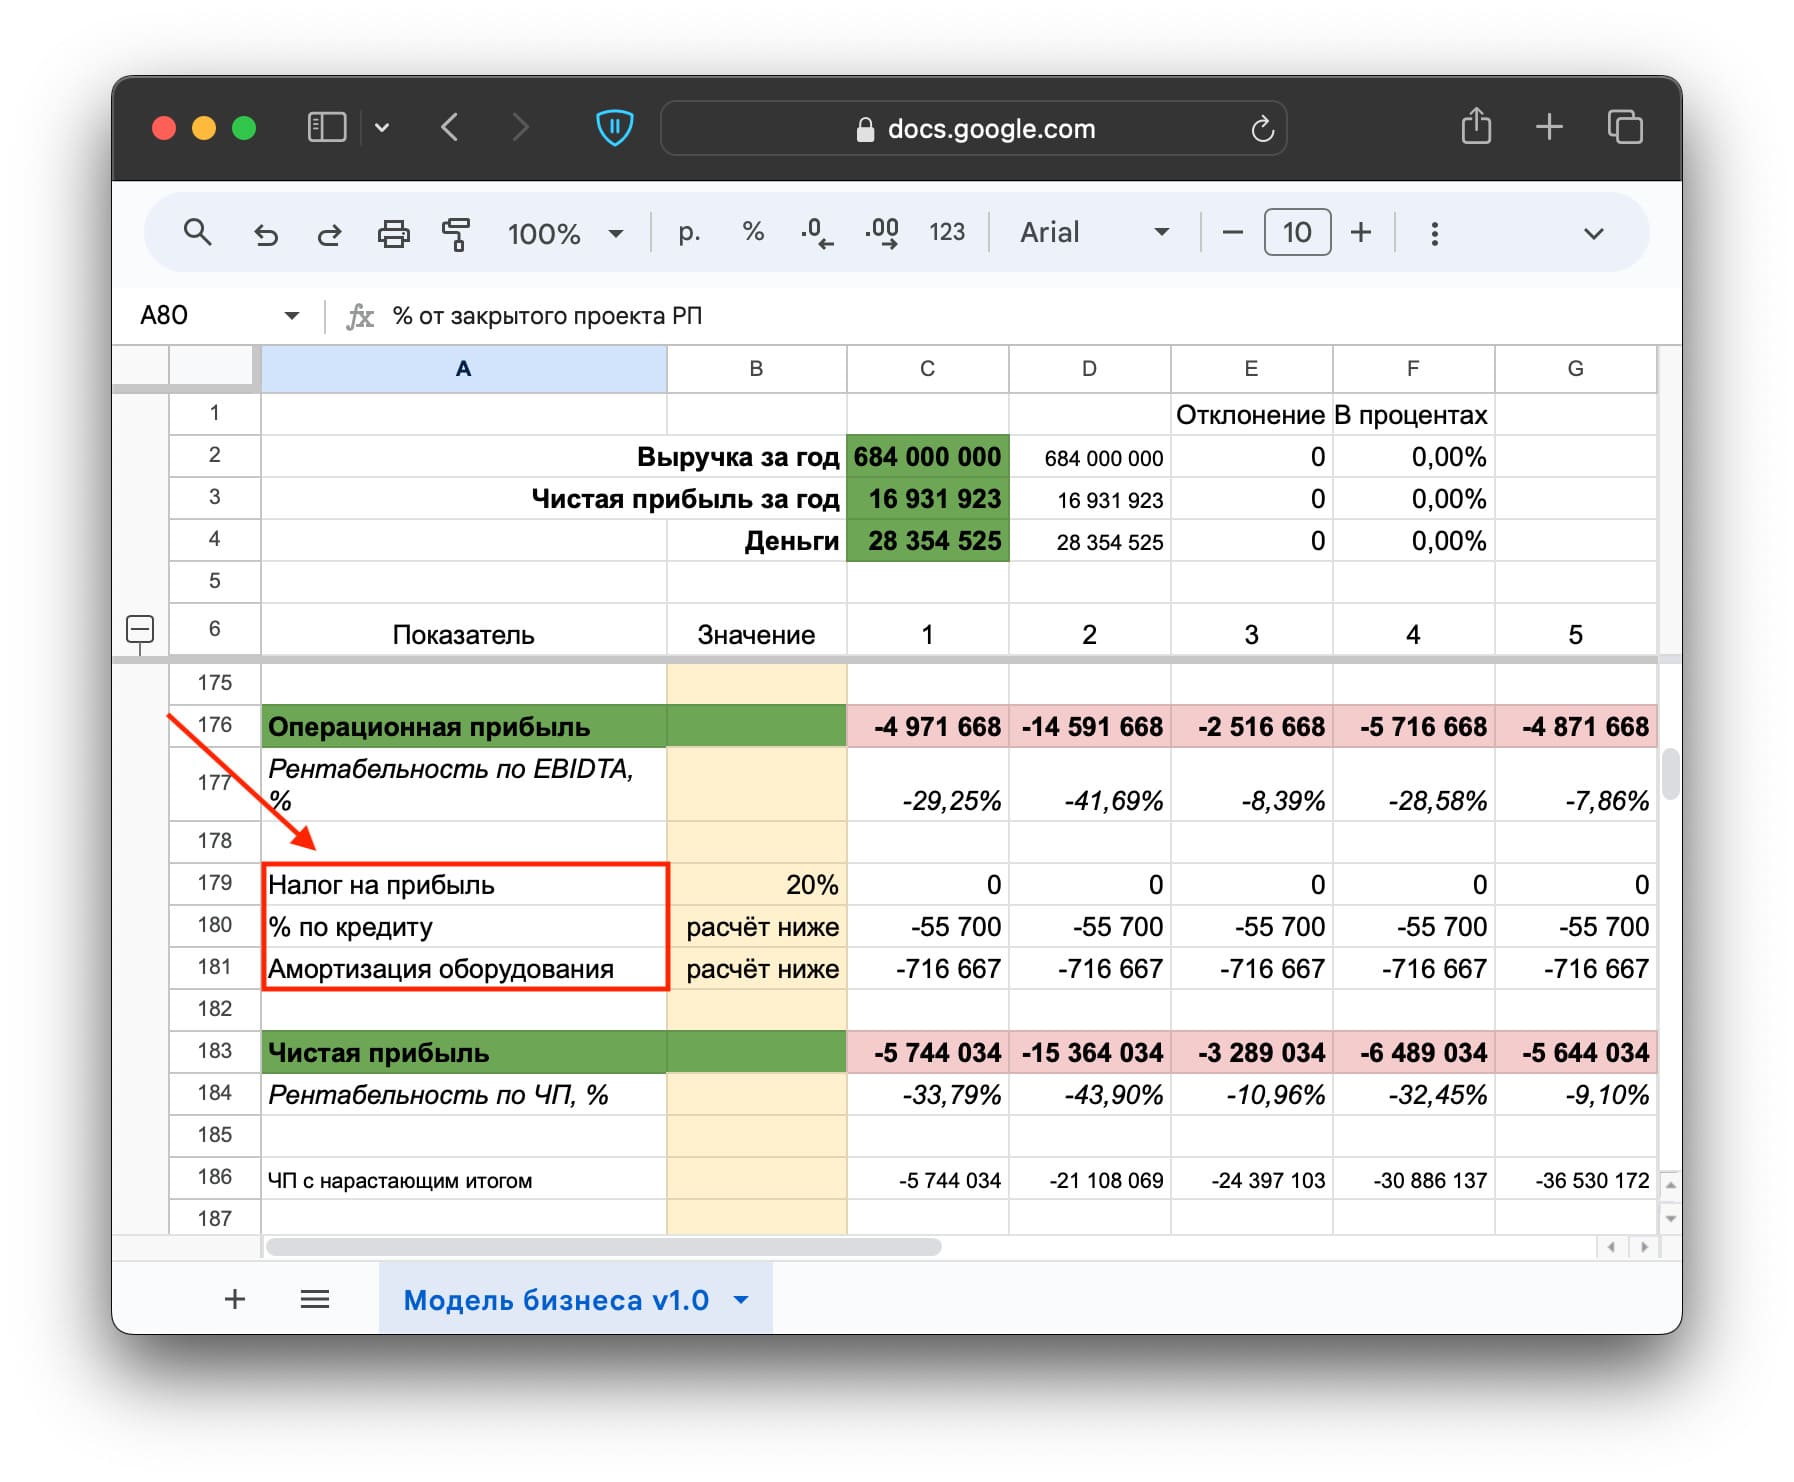
Task: Click the undo arrow icon
Action: coord(265,234)
